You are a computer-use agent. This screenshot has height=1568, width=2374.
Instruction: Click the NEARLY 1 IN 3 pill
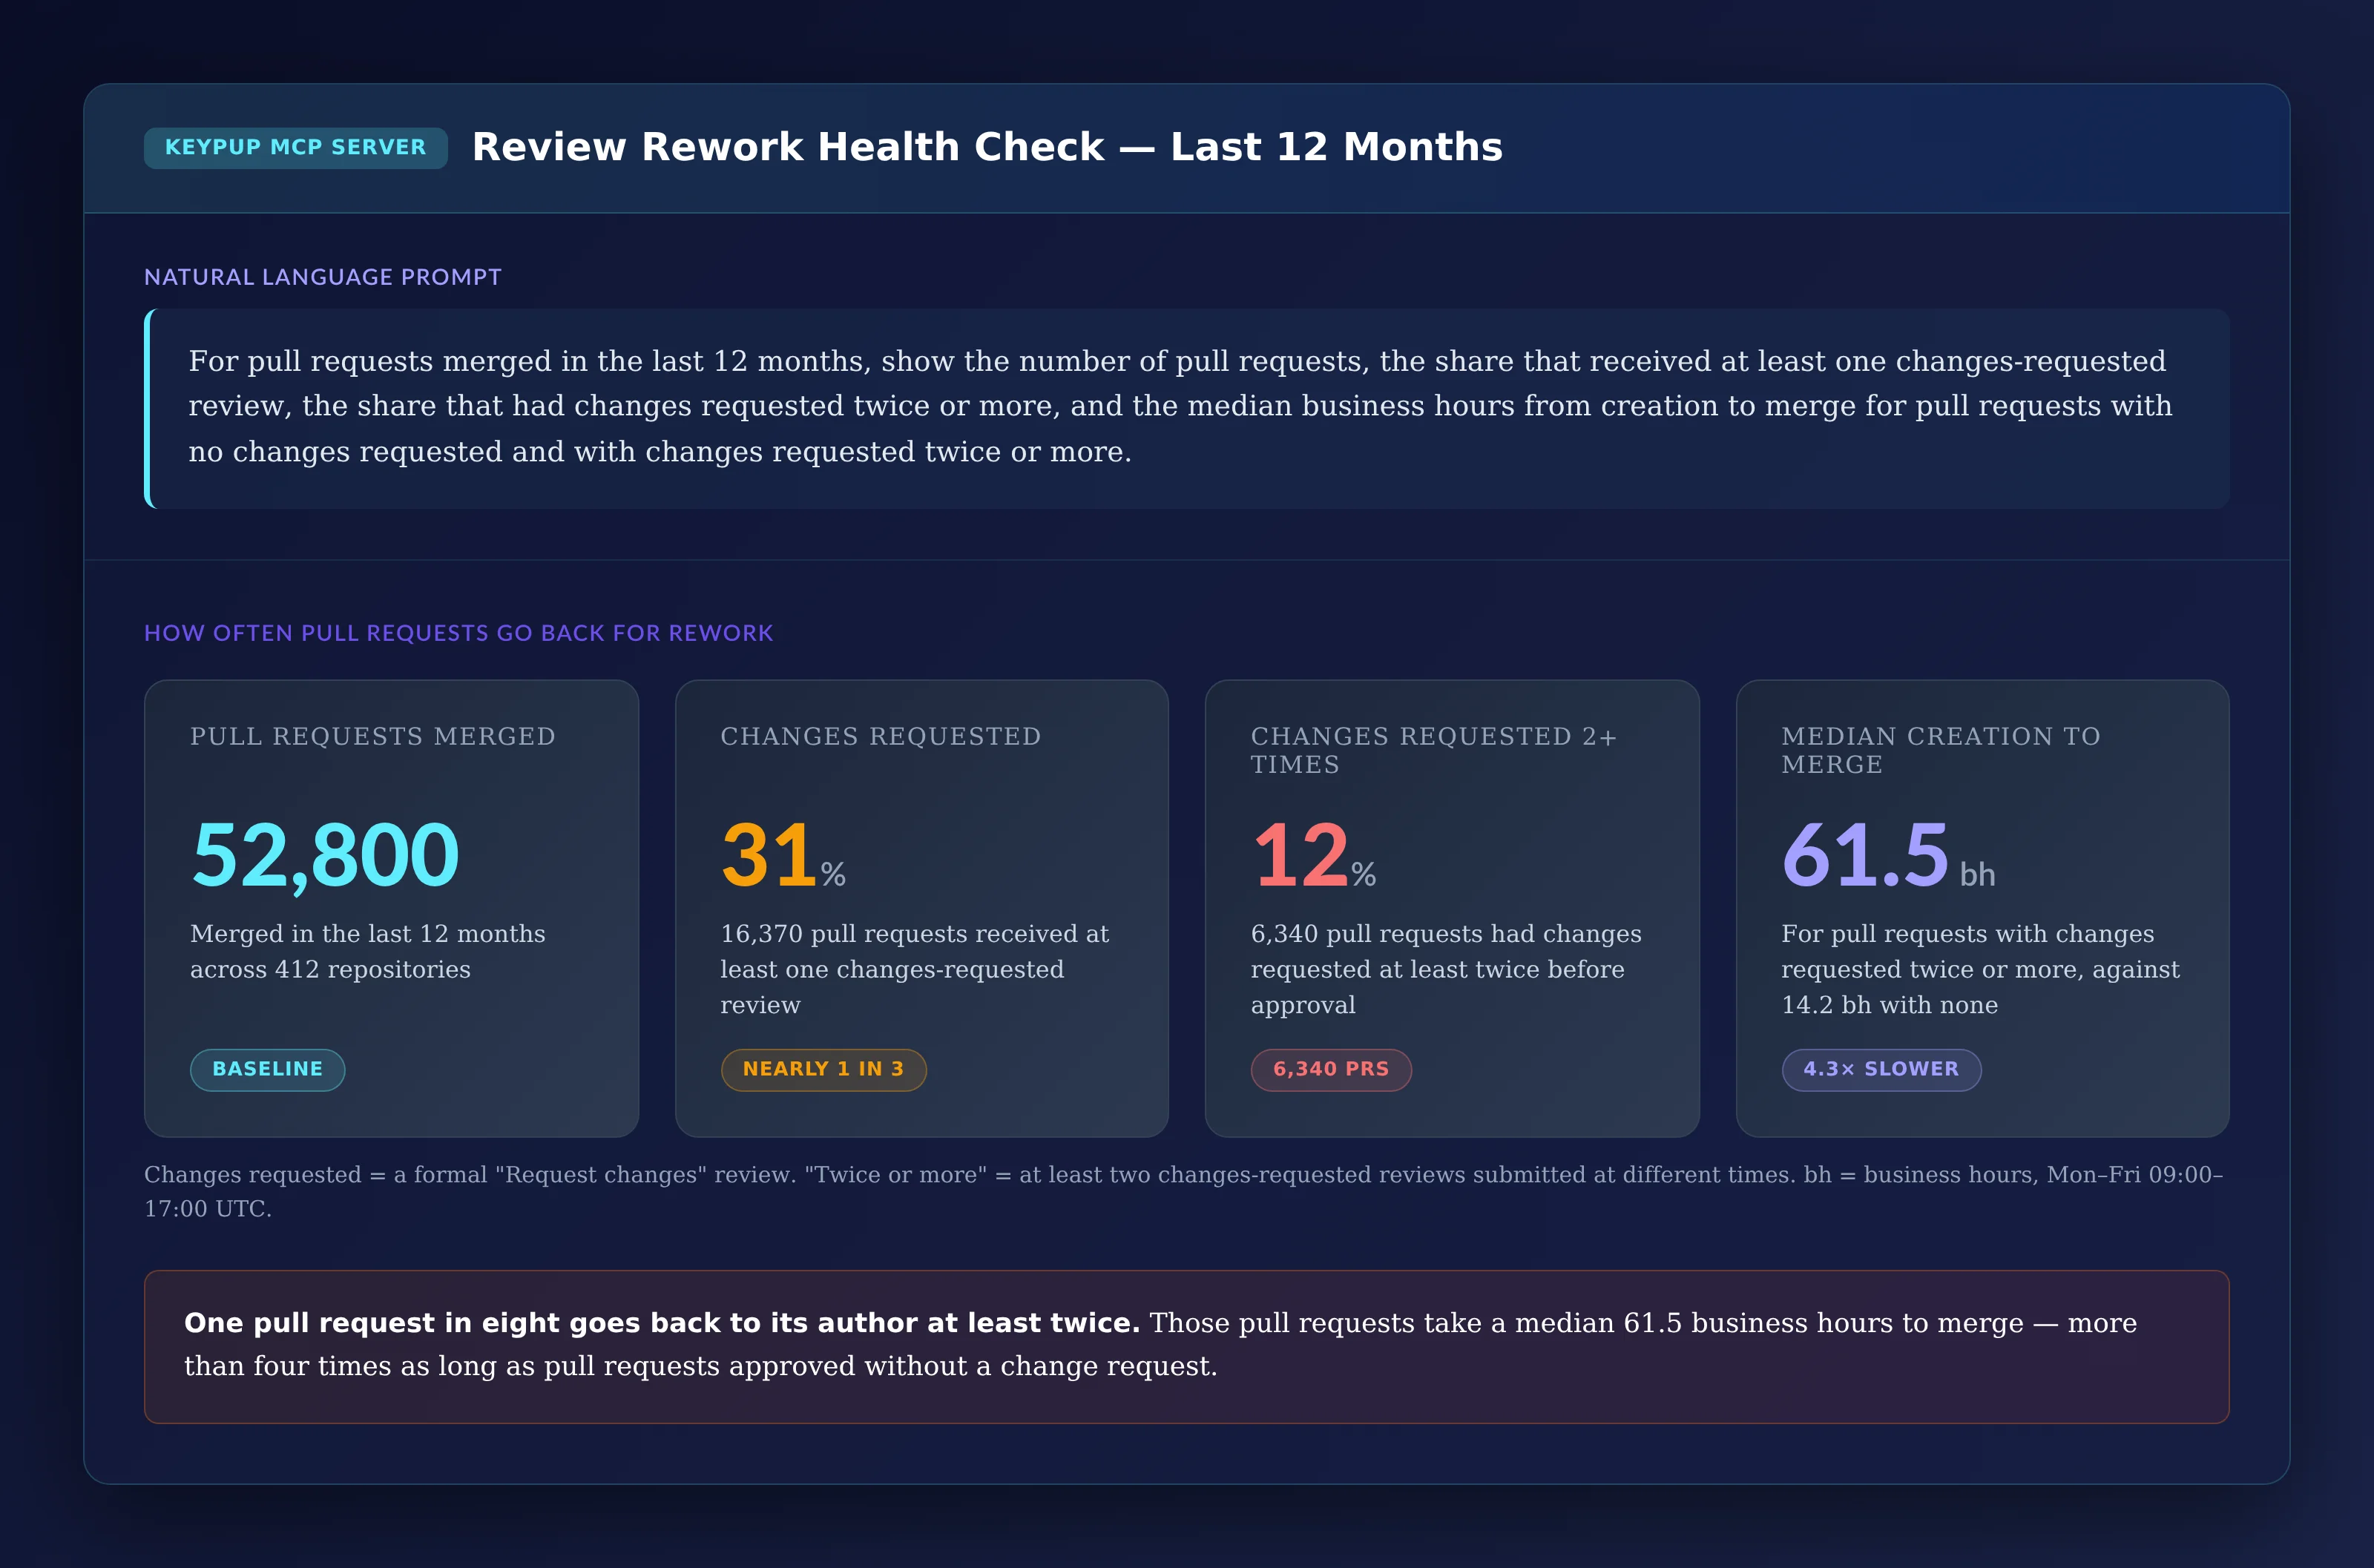click(823, 1069)
